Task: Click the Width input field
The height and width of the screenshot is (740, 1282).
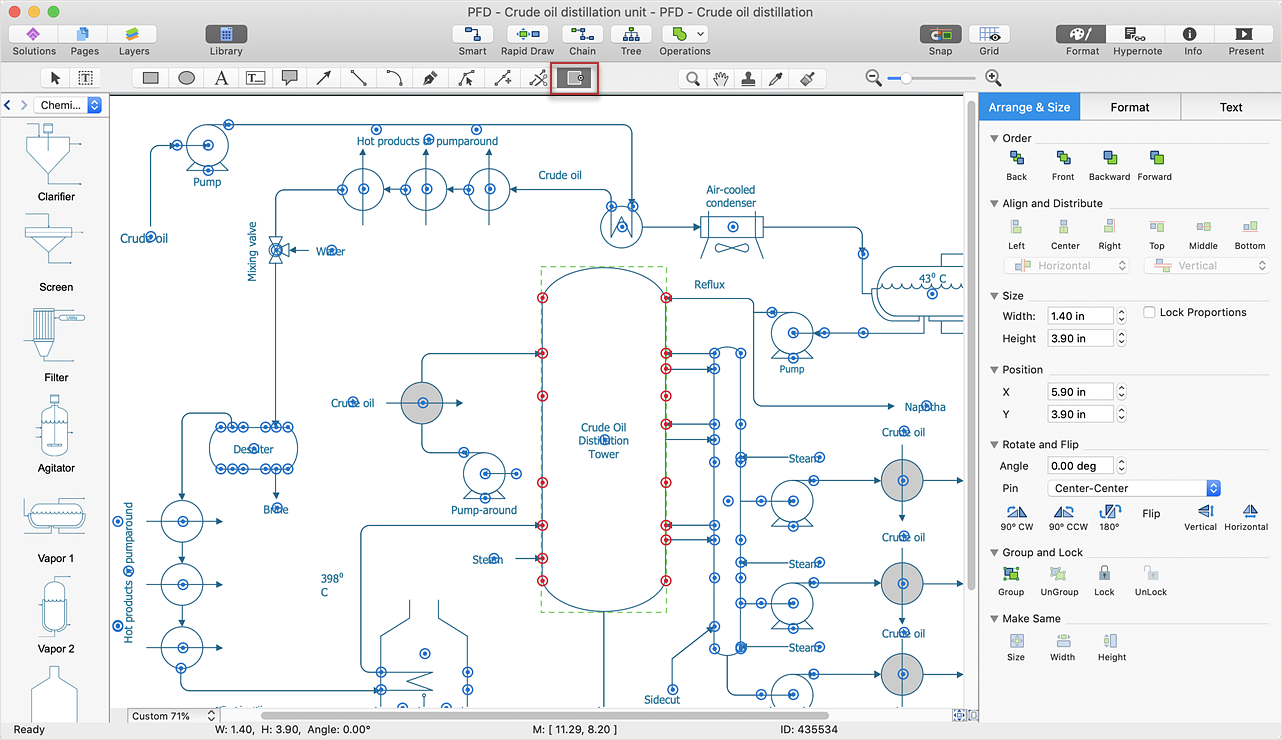Action: click(1080, 316)
